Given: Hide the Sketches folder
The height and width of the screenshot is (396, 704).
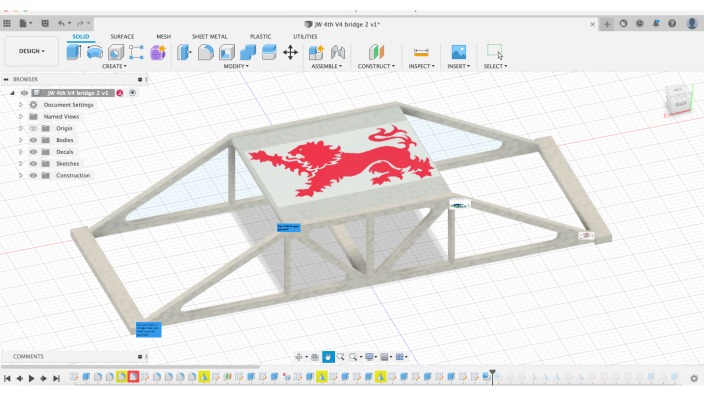Looking at the screenshot, I should [x=33, y=163].
